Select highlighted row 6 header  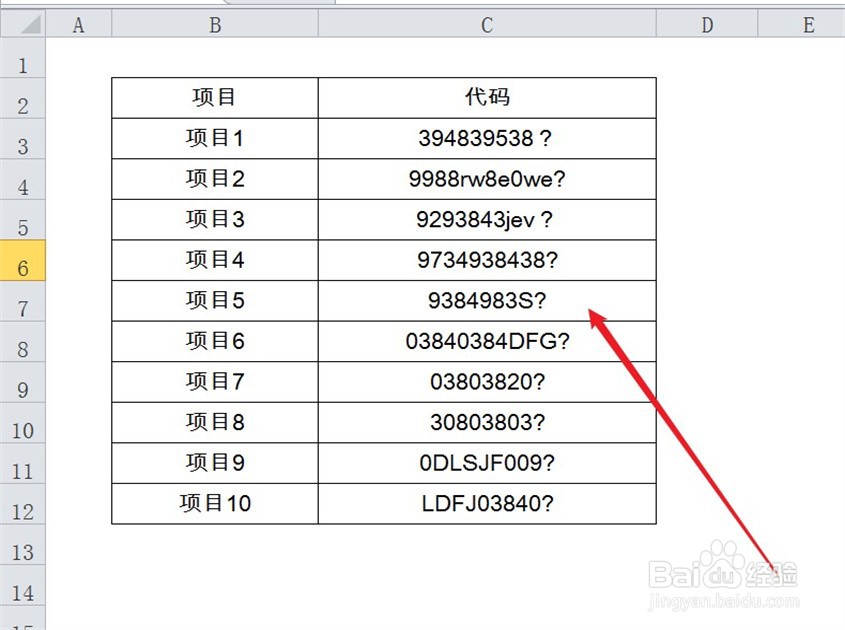click(23, 260)
